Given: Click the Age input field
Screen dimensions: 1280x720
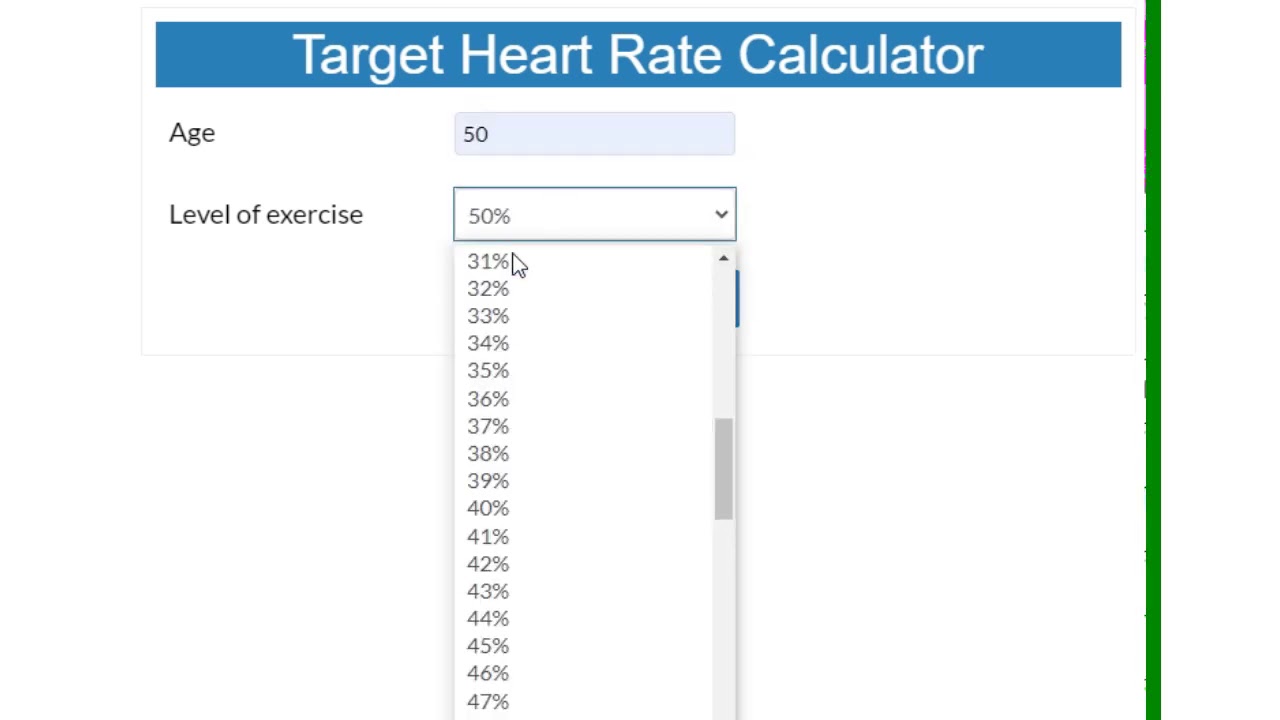Looking at the screenshot, I should pos(594,134).
